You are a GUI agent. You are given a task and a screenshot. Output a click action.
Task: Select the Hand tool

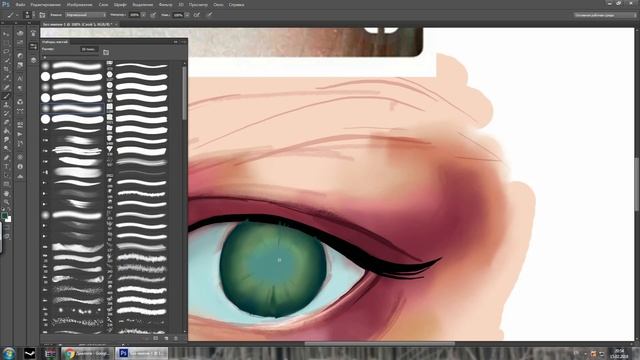[x=7, y=193]
